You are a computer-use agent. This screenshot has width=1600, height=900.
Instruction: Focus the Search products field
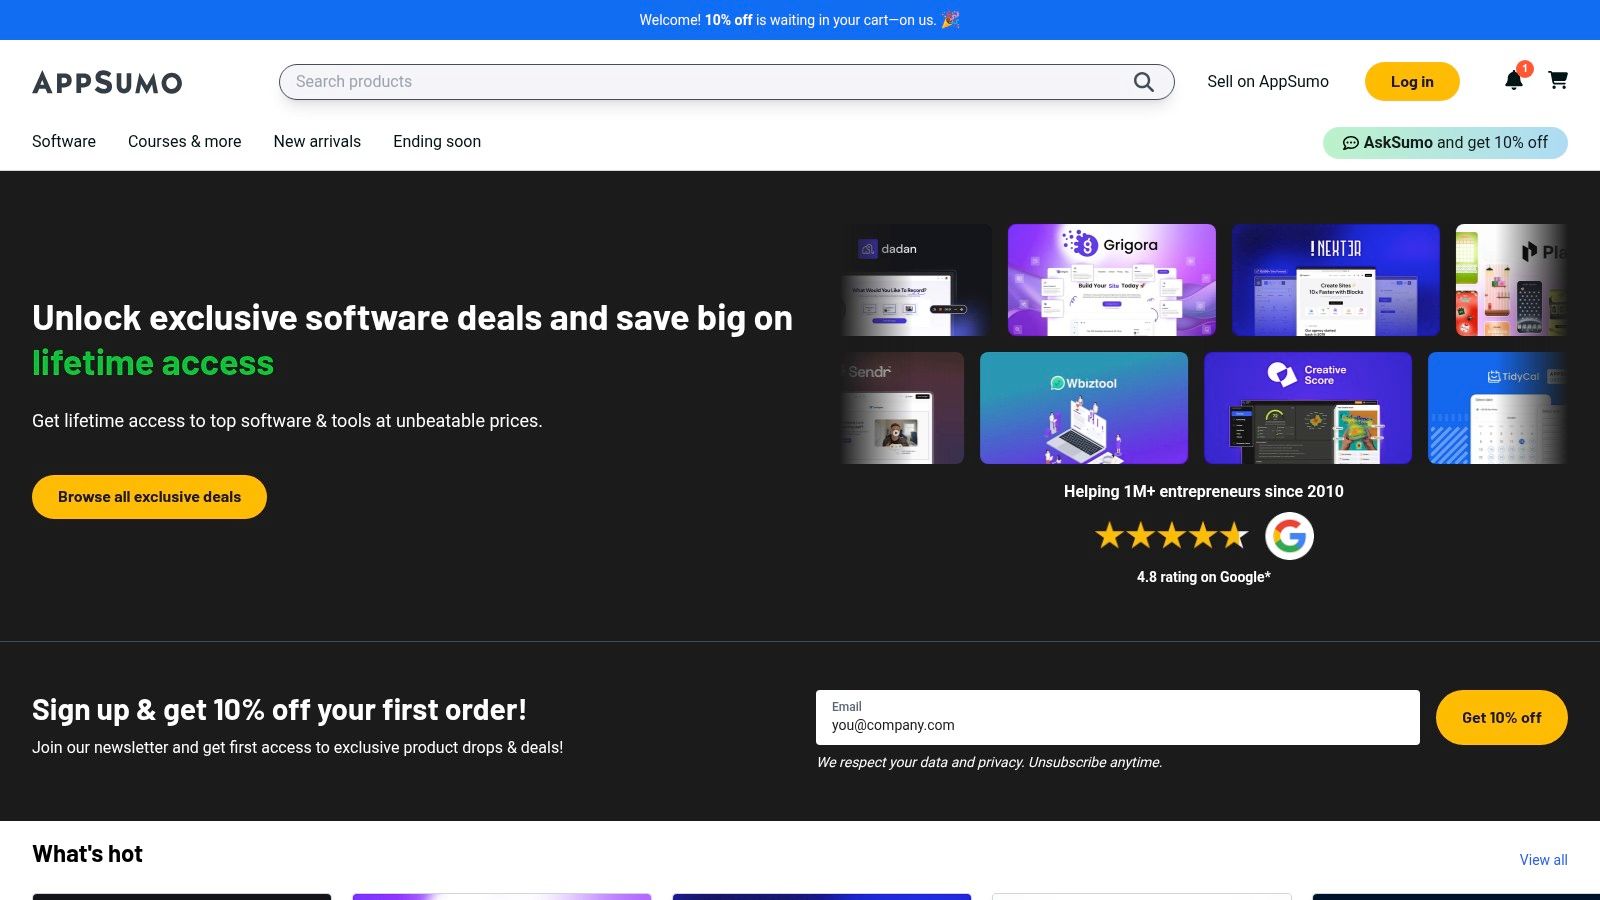pos(726,82)
